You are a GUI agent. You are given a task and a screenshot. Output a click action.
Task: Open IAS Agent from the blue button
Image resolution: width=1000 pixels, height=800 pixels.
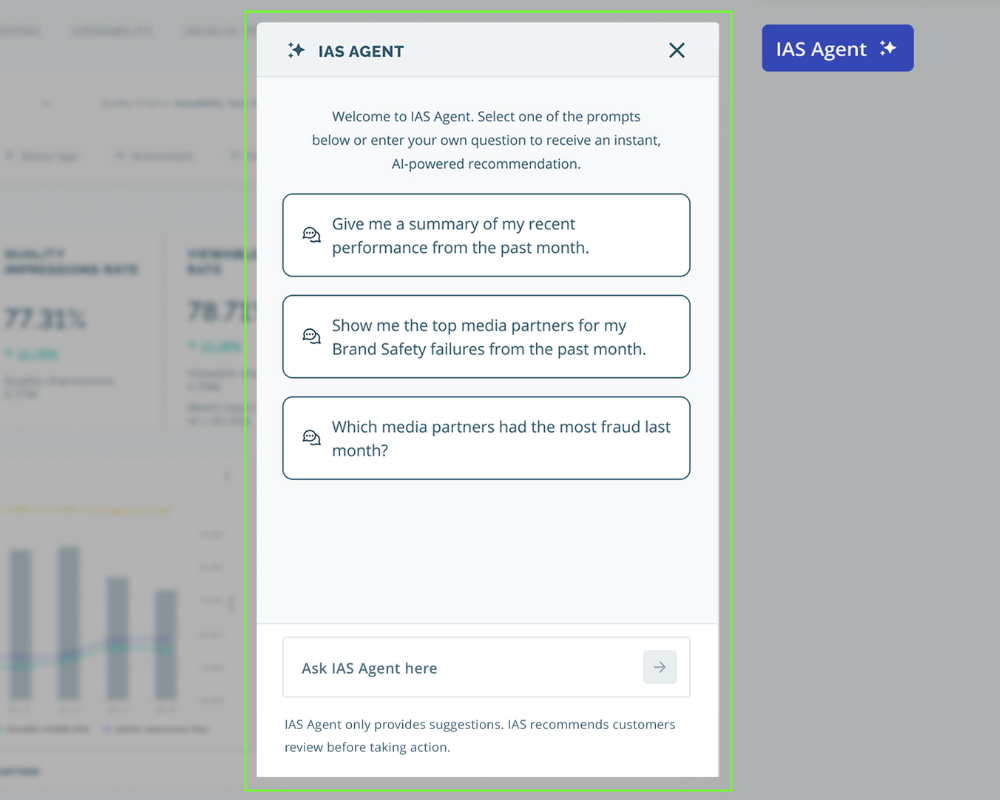coord(837,47)
